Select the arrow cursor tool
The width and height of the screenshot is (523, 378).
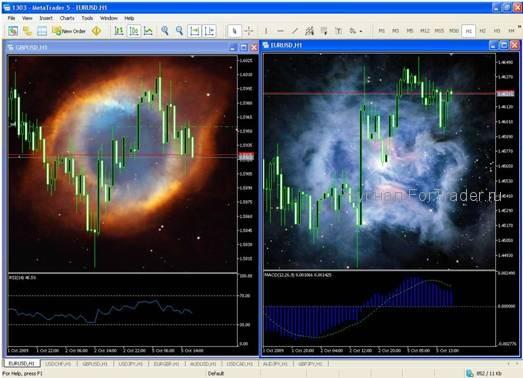pos(234,31)
